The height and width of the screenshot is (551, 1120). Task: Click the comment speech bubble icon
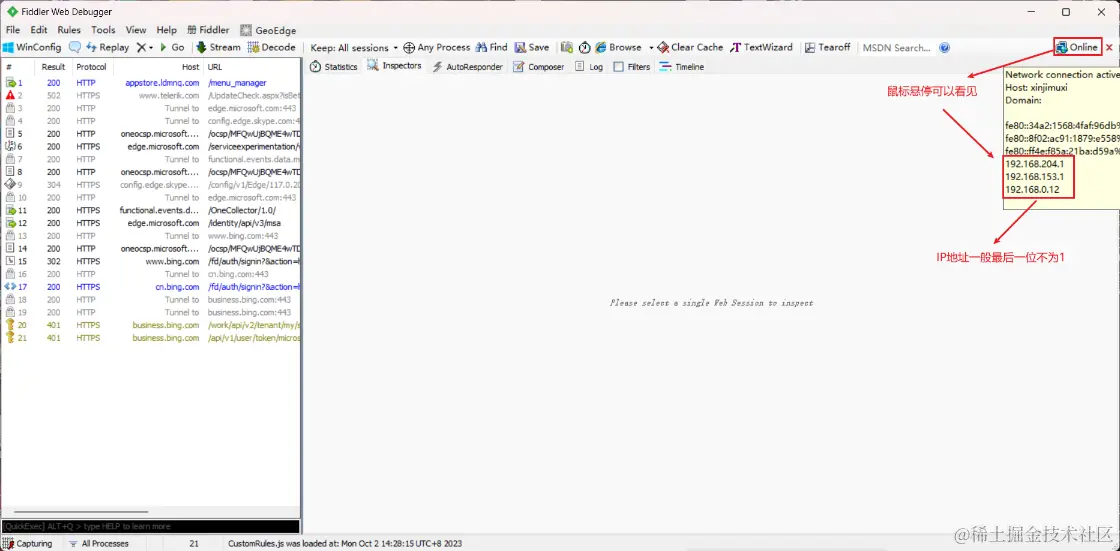tap(75, 47)
